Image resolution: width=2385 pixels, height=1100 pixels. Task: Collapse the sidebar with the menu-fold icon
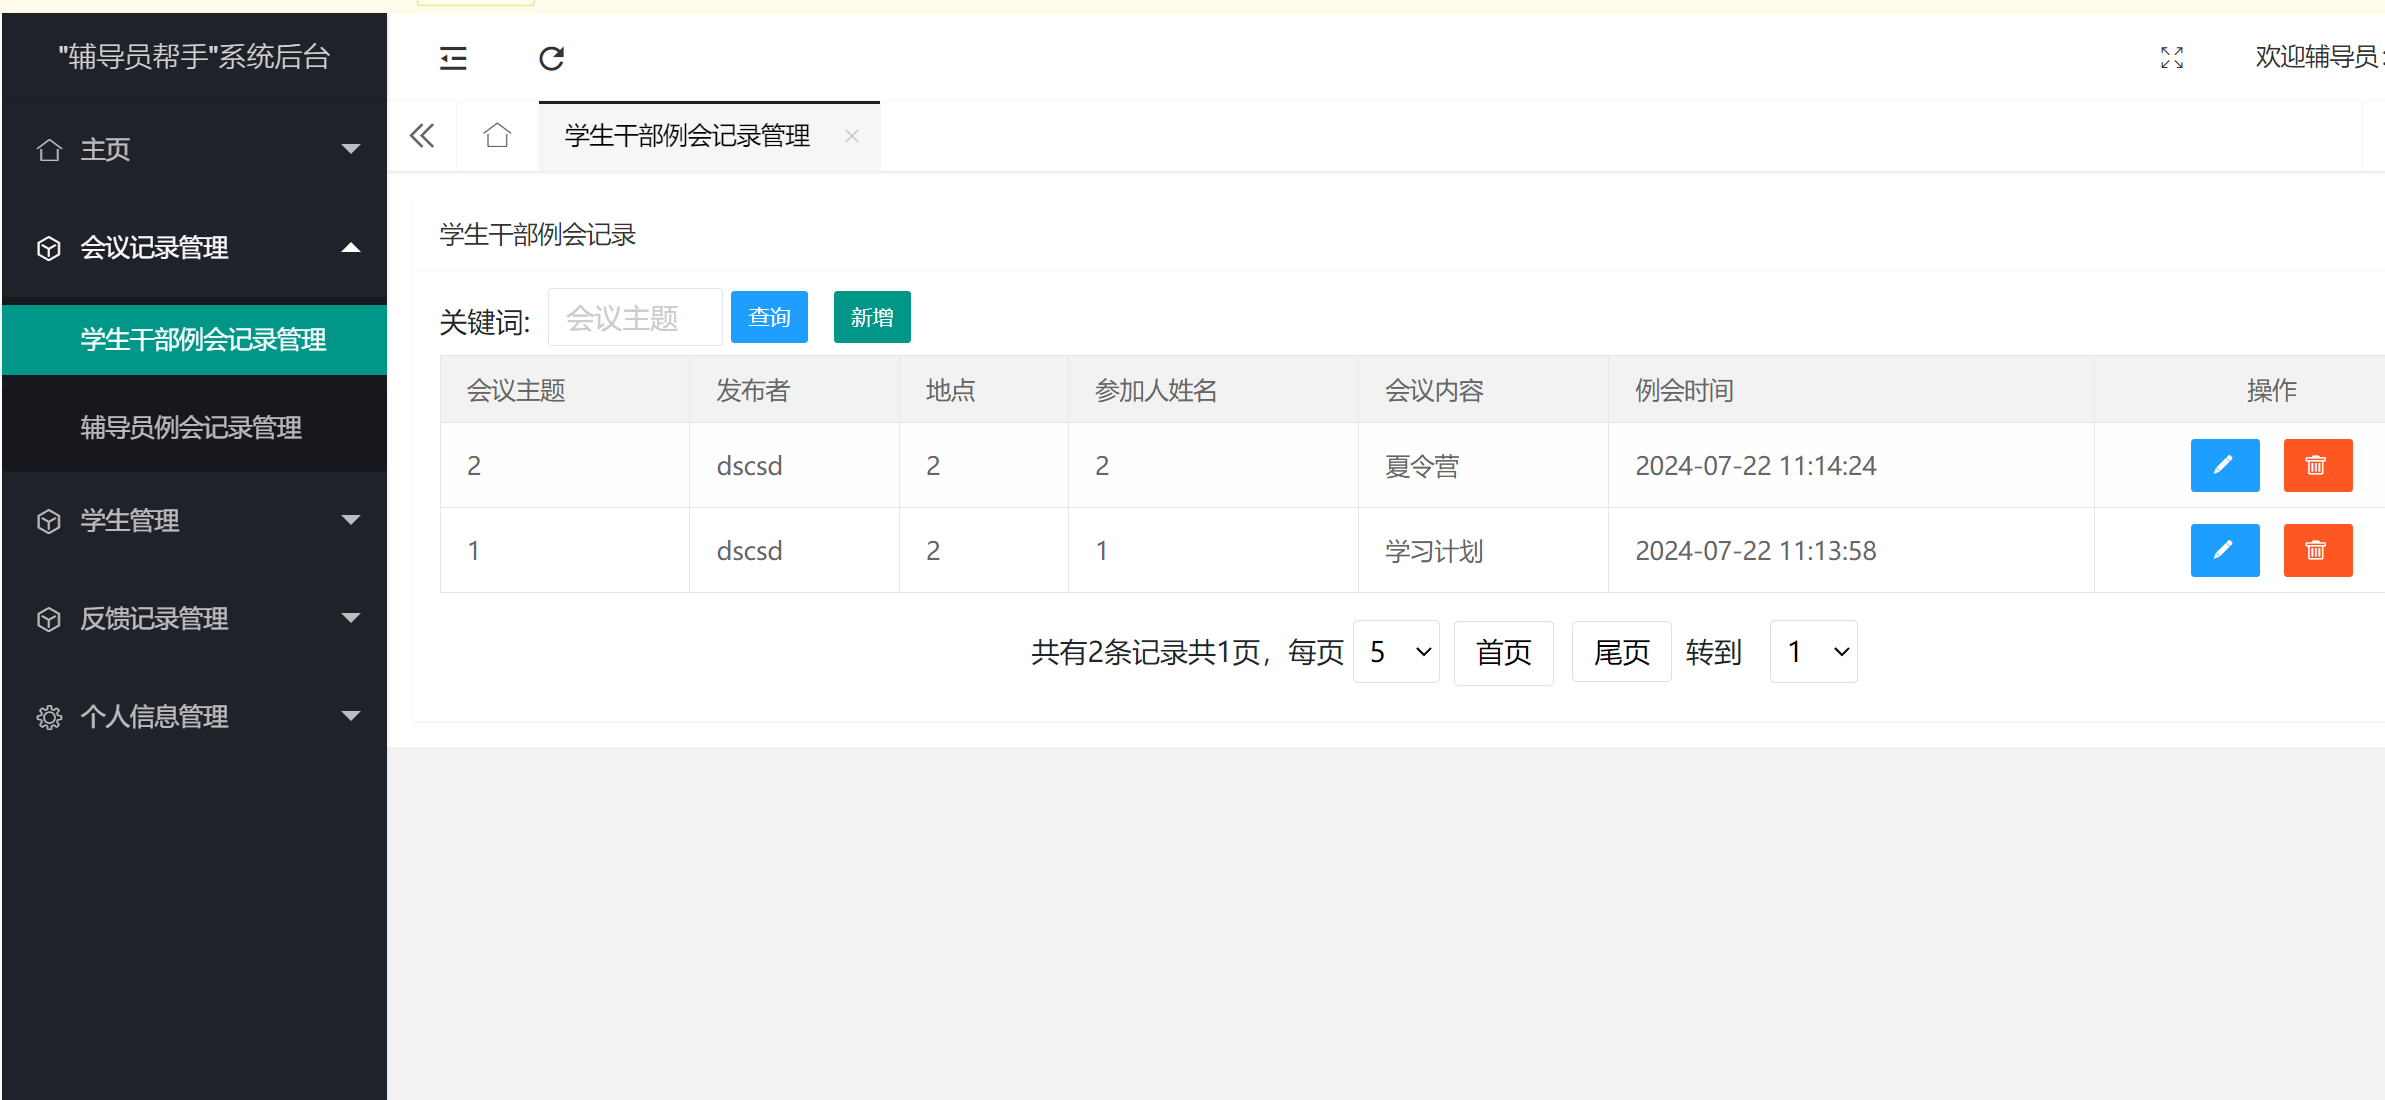pos(453,58)
